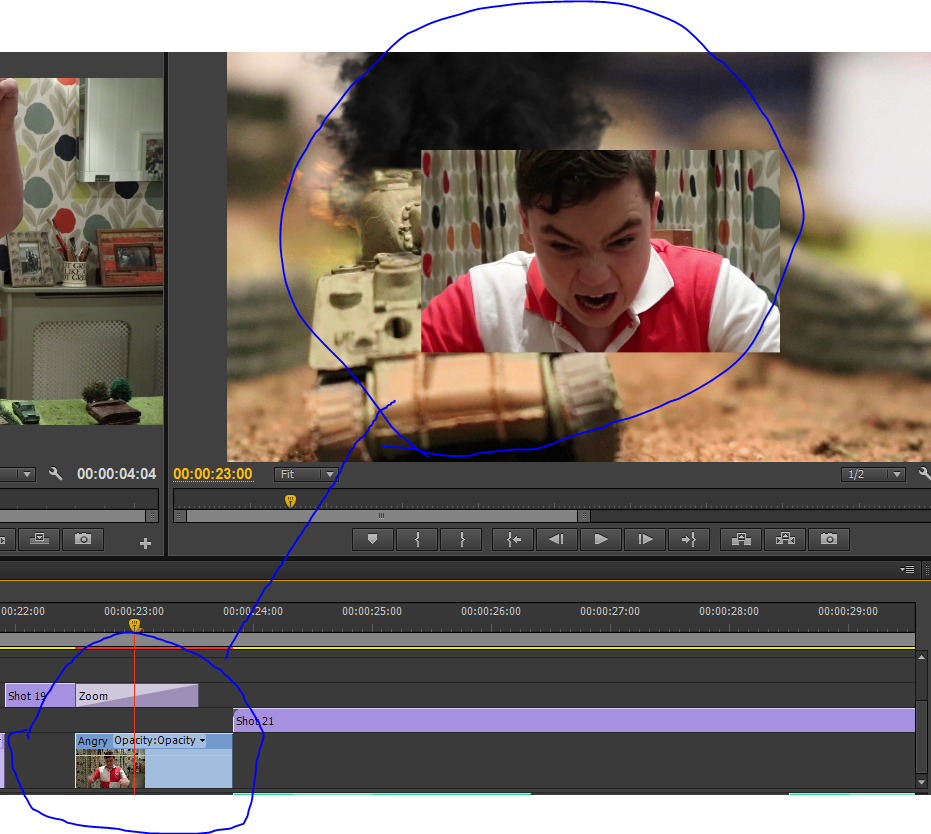Click Program monitor timecode 00:00:23:00
This screenshot has height=834, width=931.
(213, 474)
